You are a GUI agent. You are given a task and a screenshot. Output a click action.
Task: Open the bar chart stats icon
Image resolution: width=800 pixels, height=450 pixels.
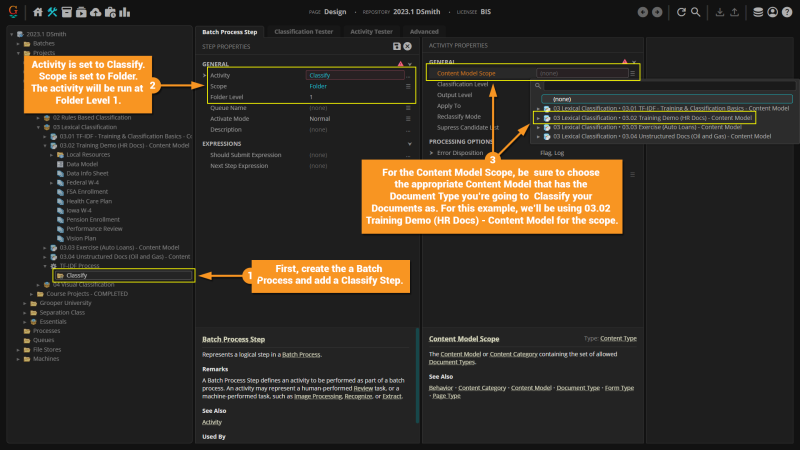pos(124,12)
